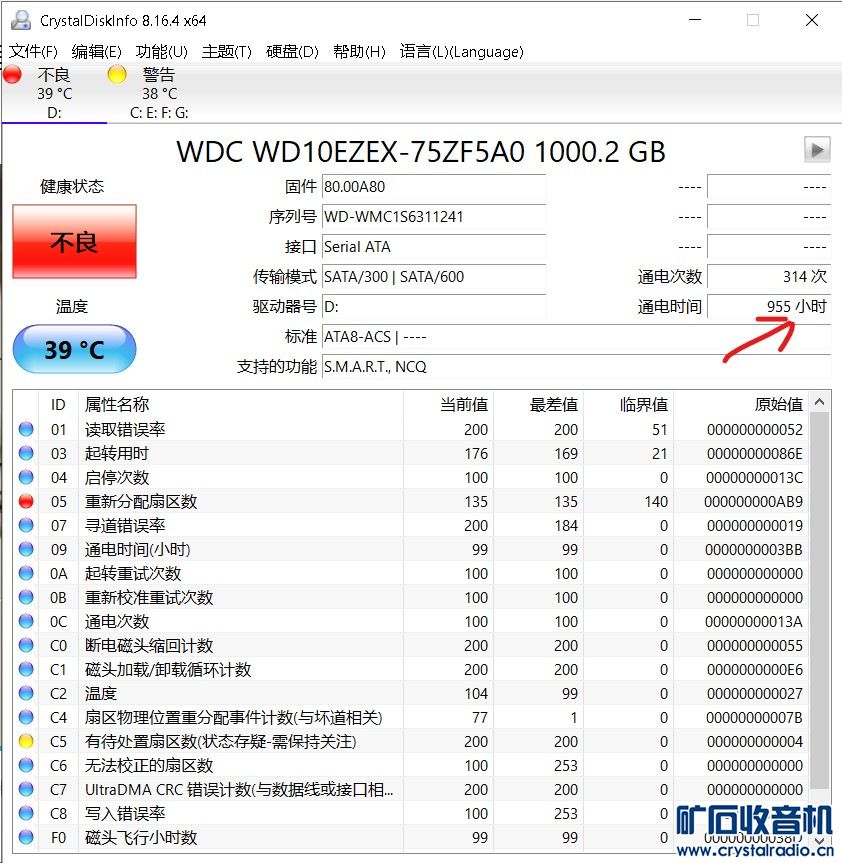
Task: Click the red status icon for 重新分配扇区数
Action: [x=26, y=501]
